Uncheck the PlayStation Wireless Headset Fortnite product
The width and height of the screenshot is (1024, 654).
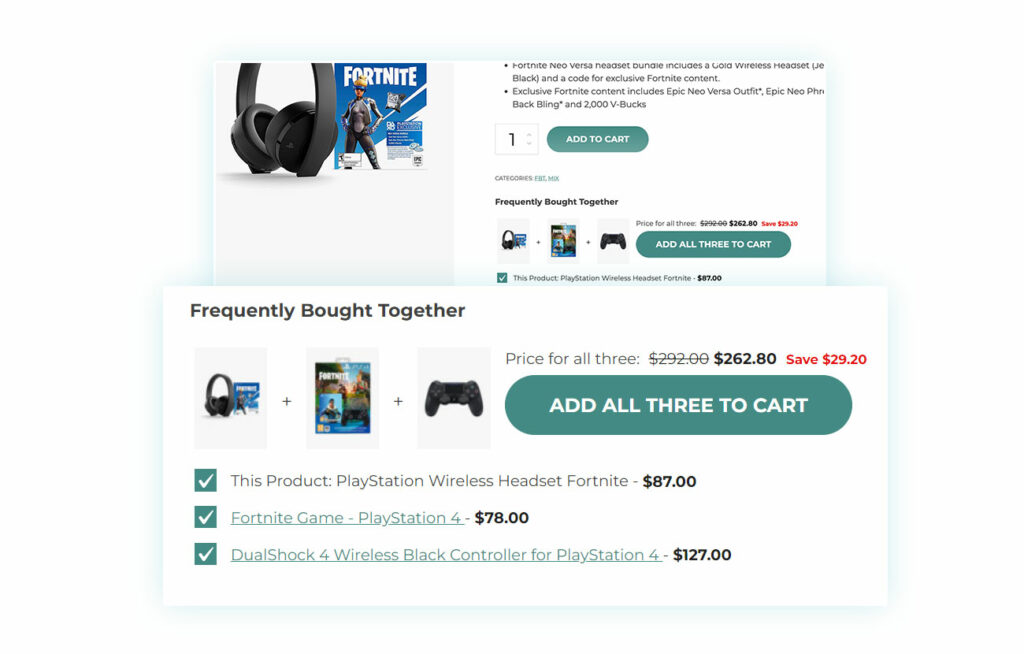tap(205, 480)
